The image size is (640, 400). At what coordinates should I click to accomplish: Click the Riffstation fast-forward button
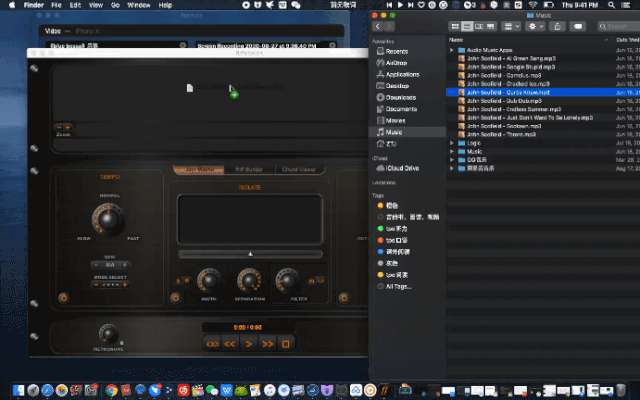(267, 344)
